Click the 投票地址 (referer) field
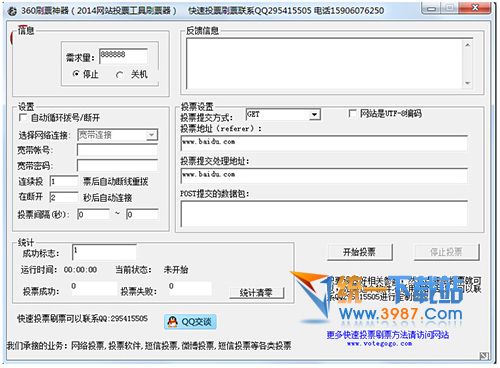 click(x=324, y=143)
